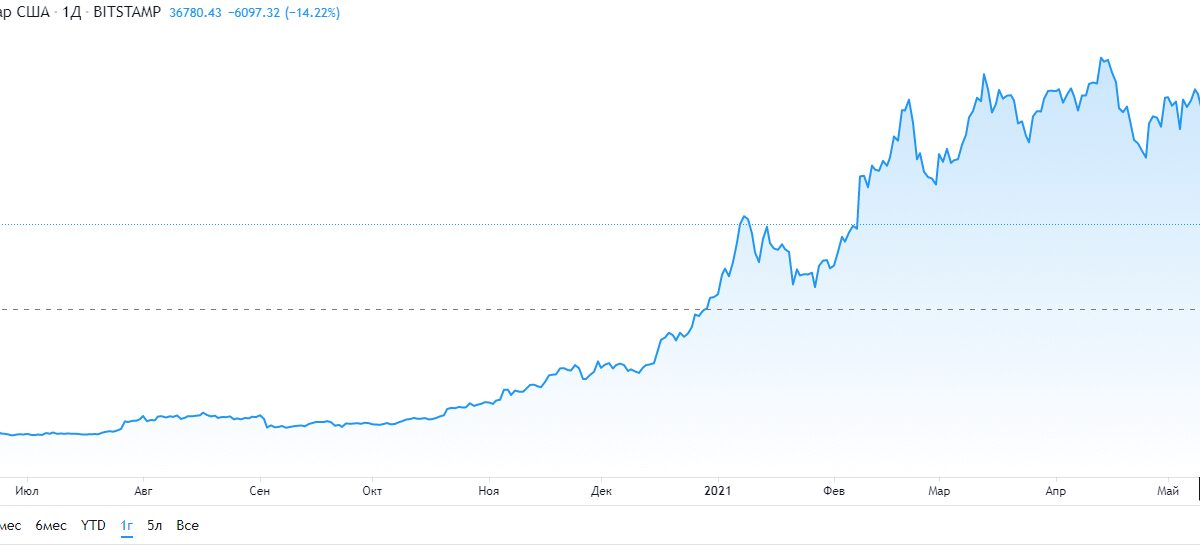Switch to the YTD range
The height and width of the screenshot is (551, 1200).
(93, 525)
